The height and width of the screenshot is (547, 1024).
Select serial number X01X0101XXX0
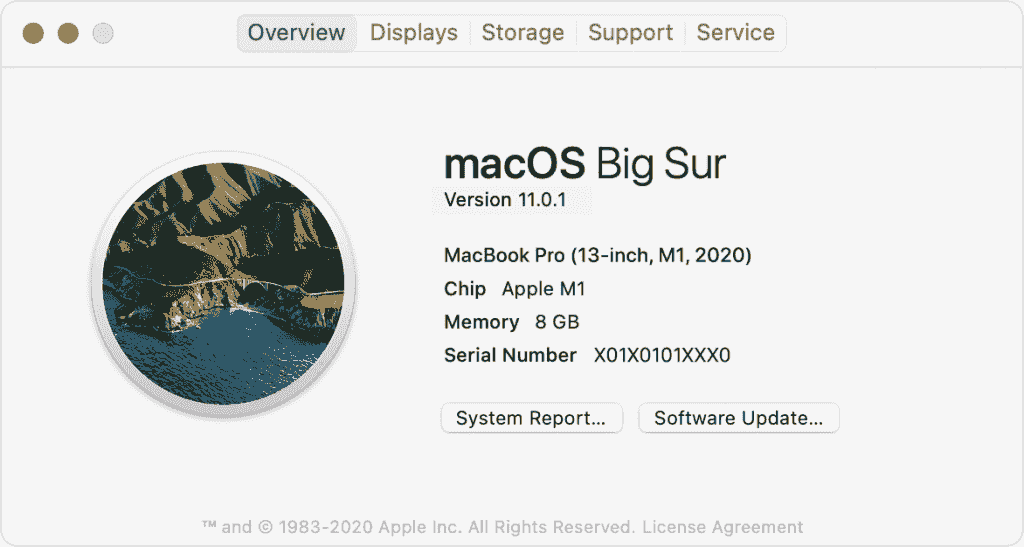coord(662,355)
